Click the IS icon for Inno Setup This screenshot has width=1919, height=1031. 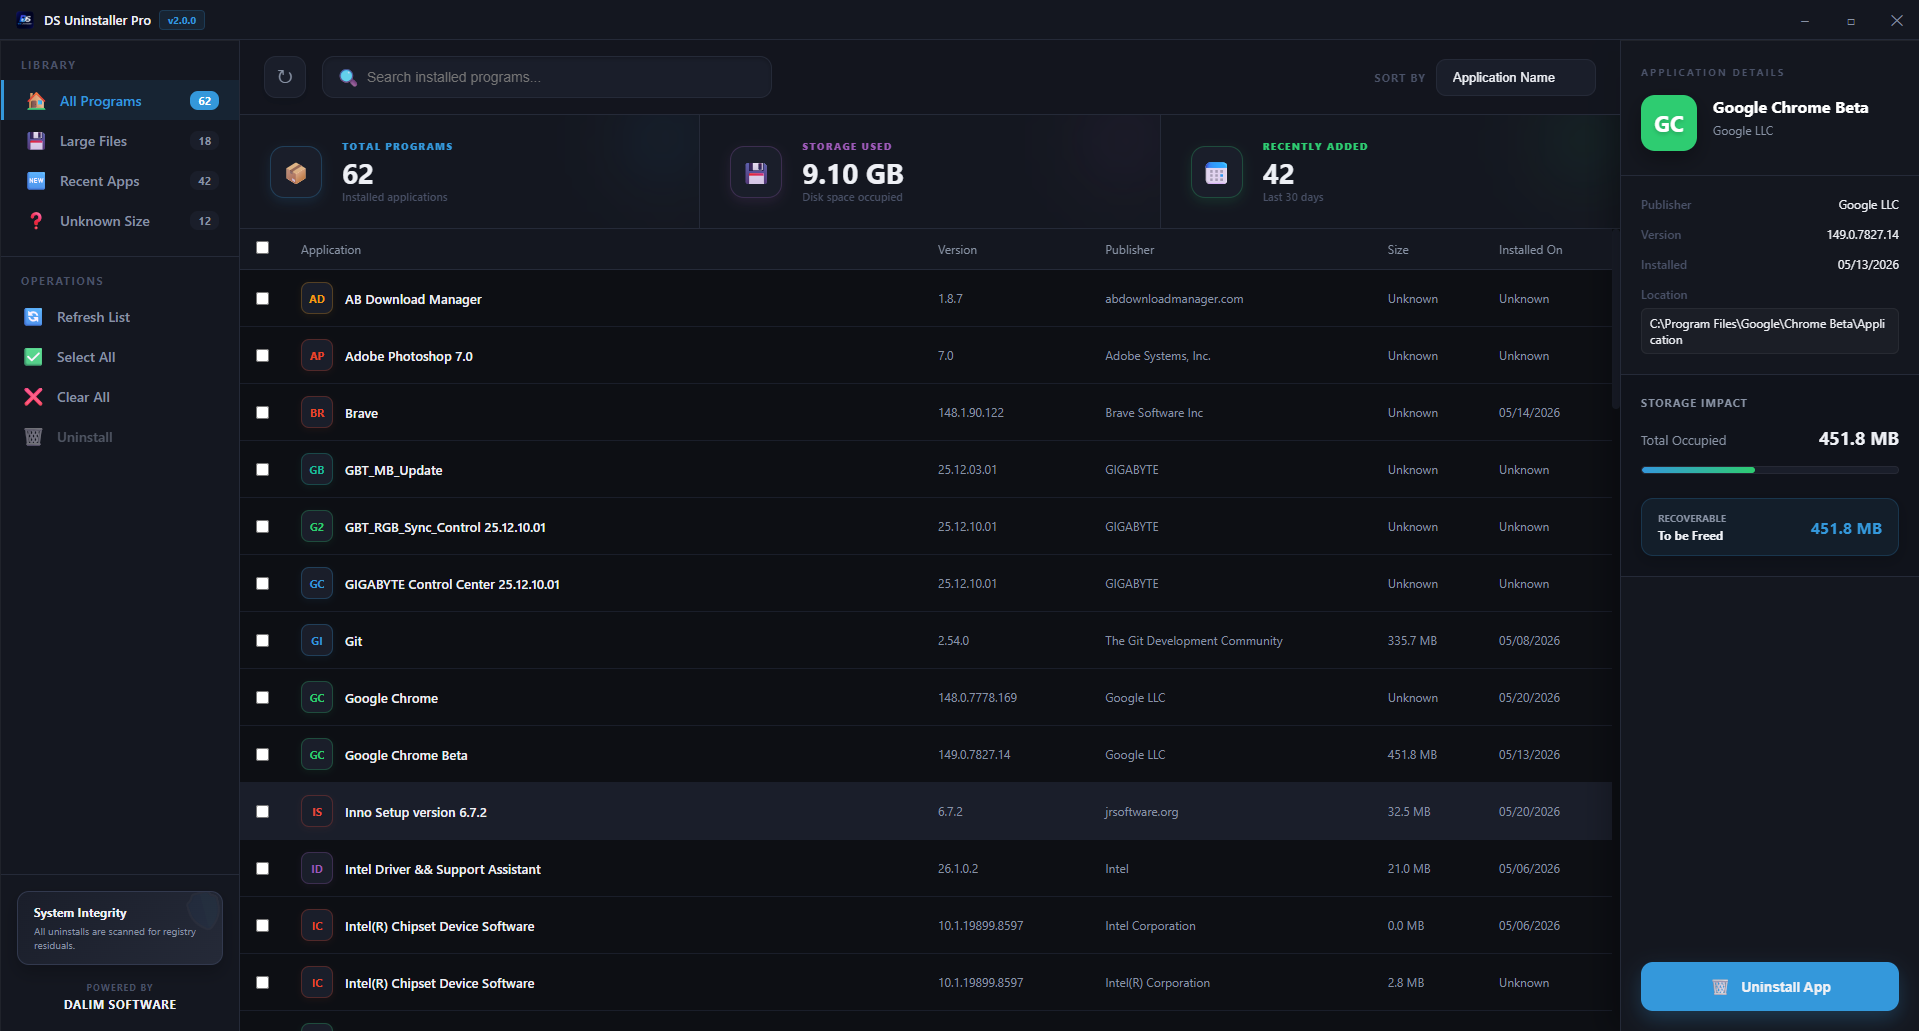pyautogui.click(x=317, y=812)
